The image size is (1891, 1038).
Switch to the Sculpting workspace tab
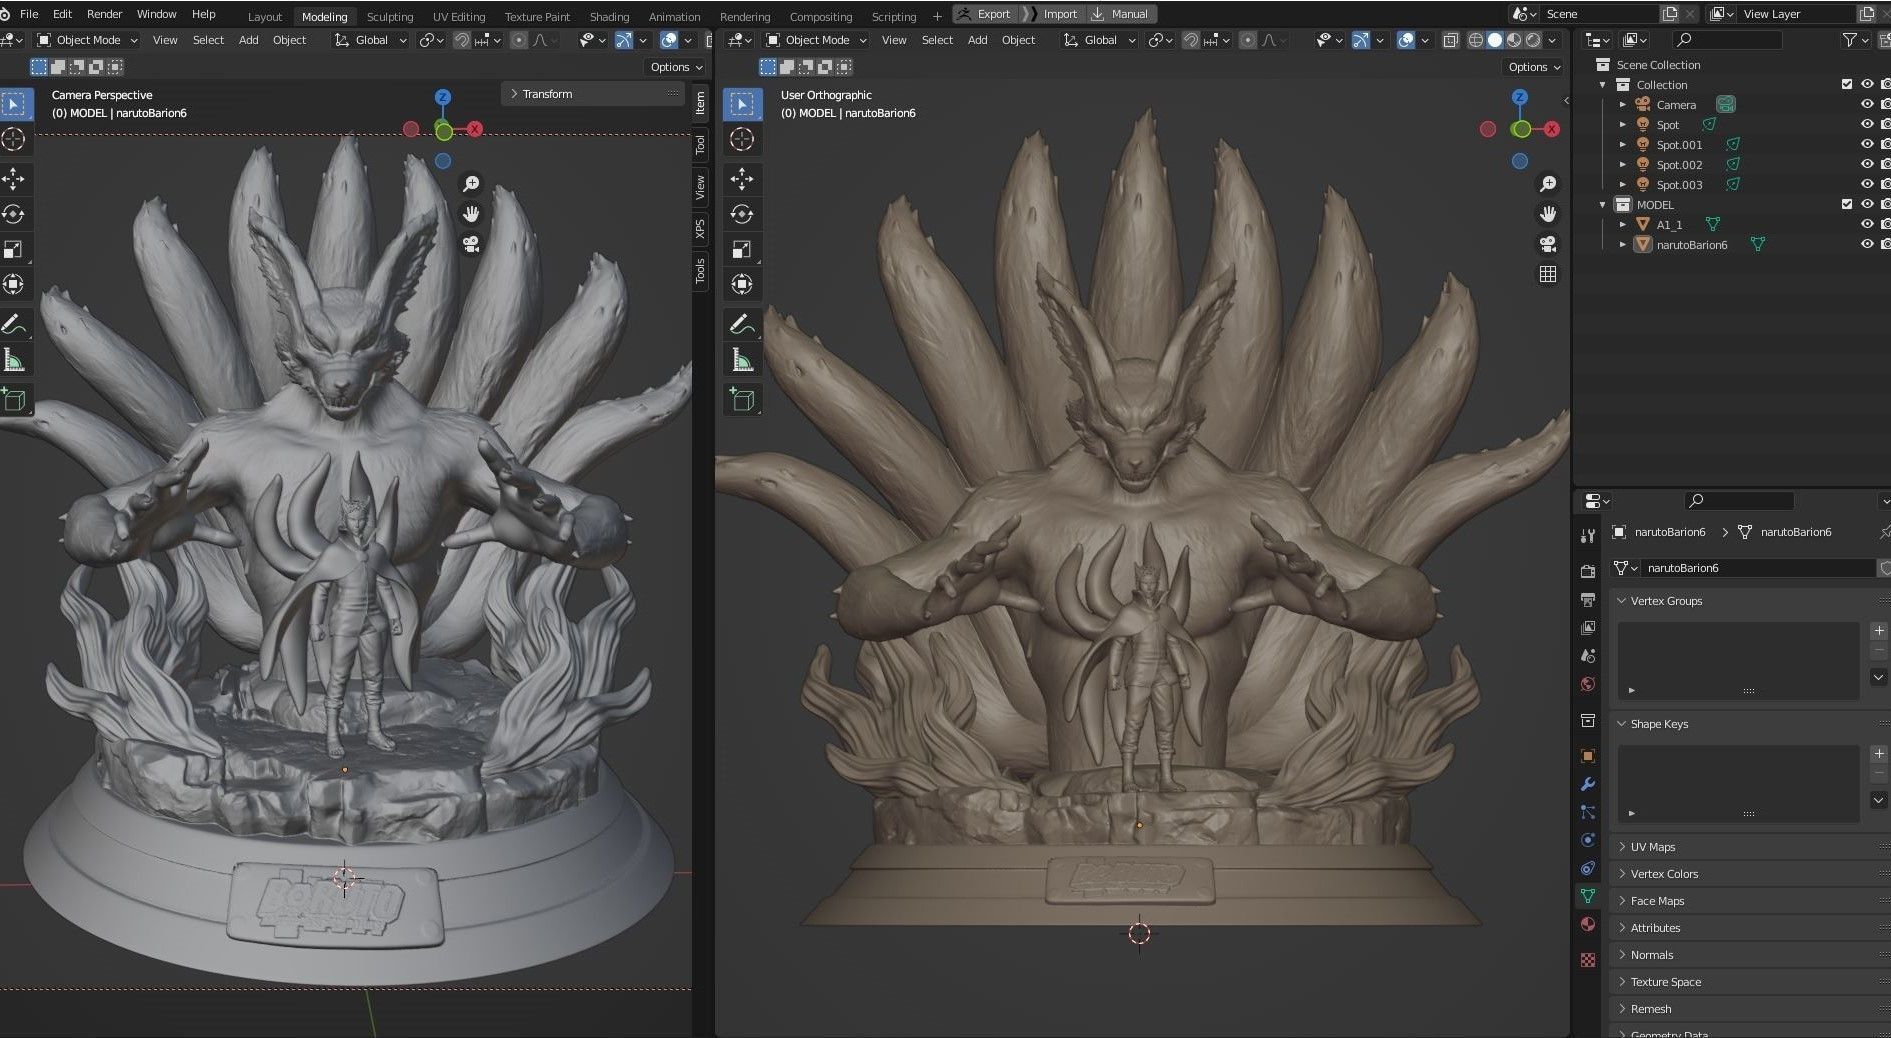[389, 17]
